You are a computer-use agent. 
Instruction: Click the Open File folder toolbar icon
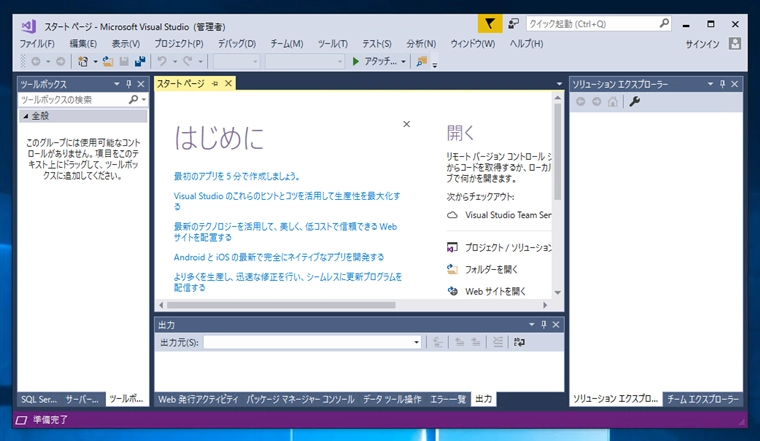pos(109,62)
